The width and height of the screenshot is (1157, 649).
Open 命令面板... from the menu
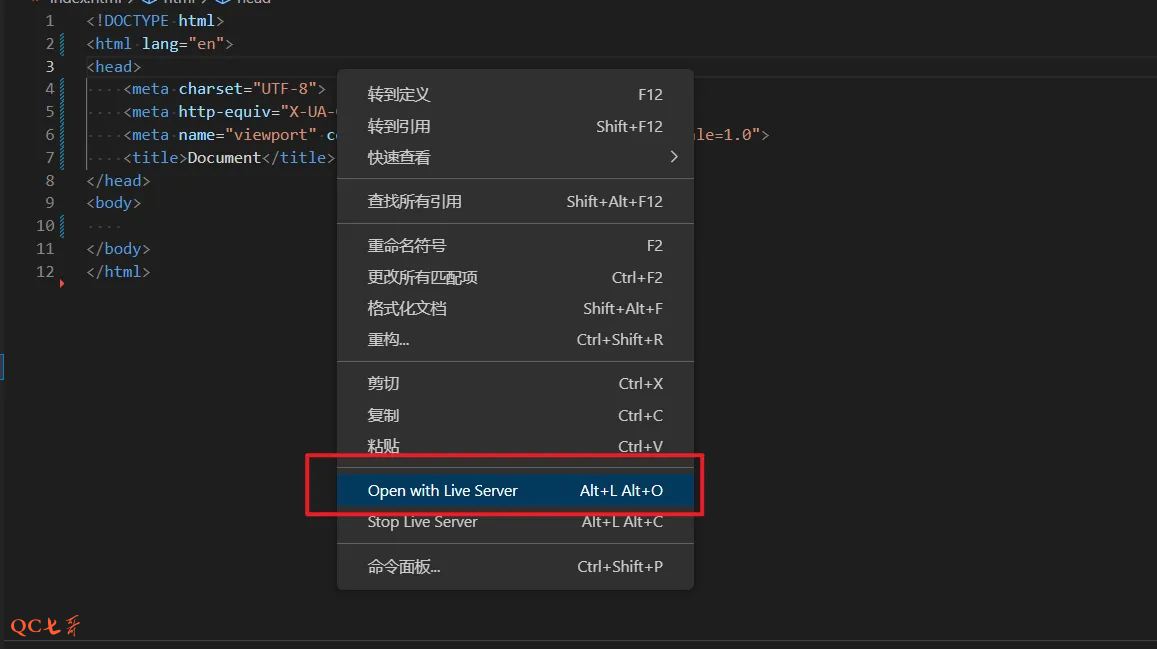click(403, 567)
